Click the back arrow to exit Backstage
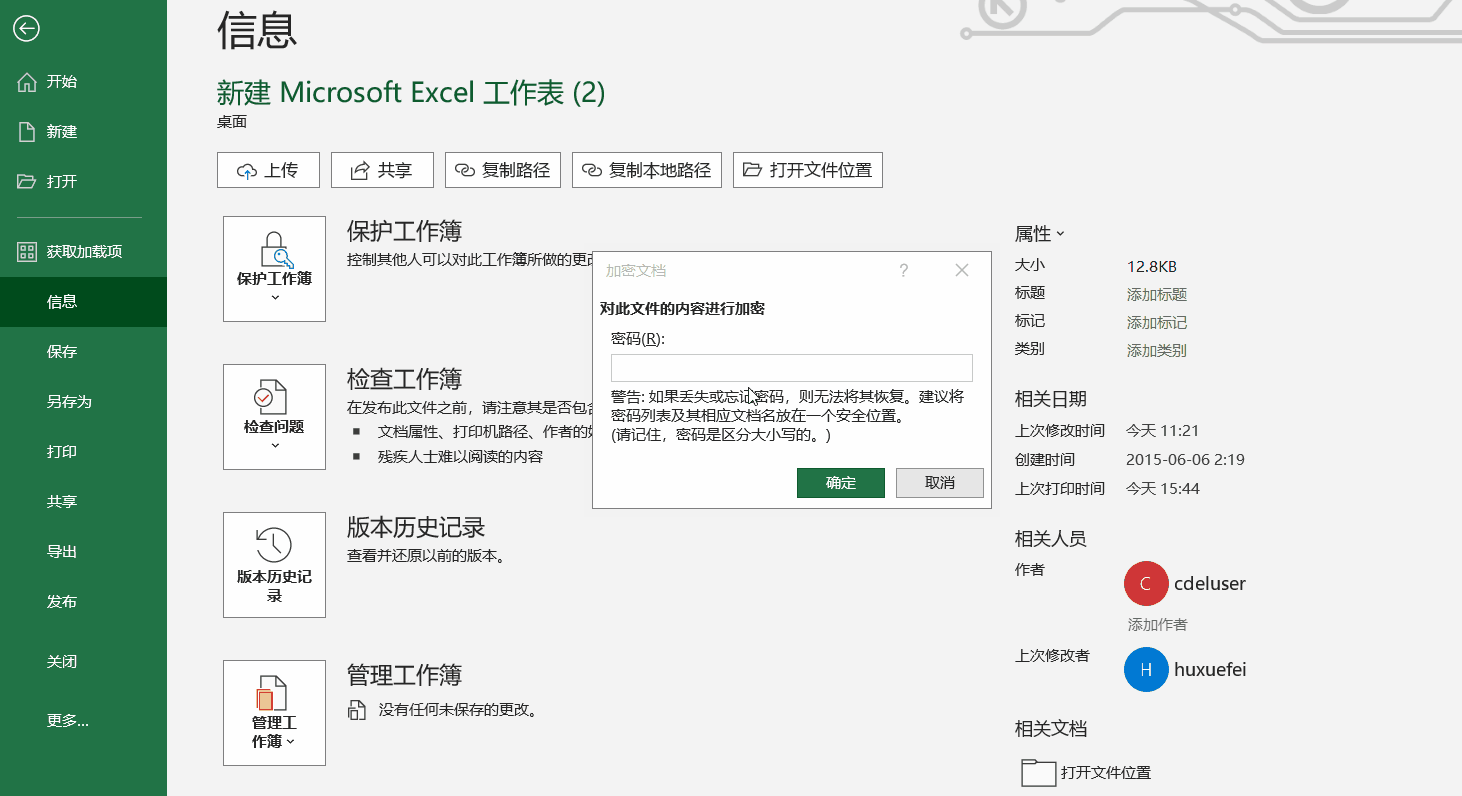 coord(25,29)
